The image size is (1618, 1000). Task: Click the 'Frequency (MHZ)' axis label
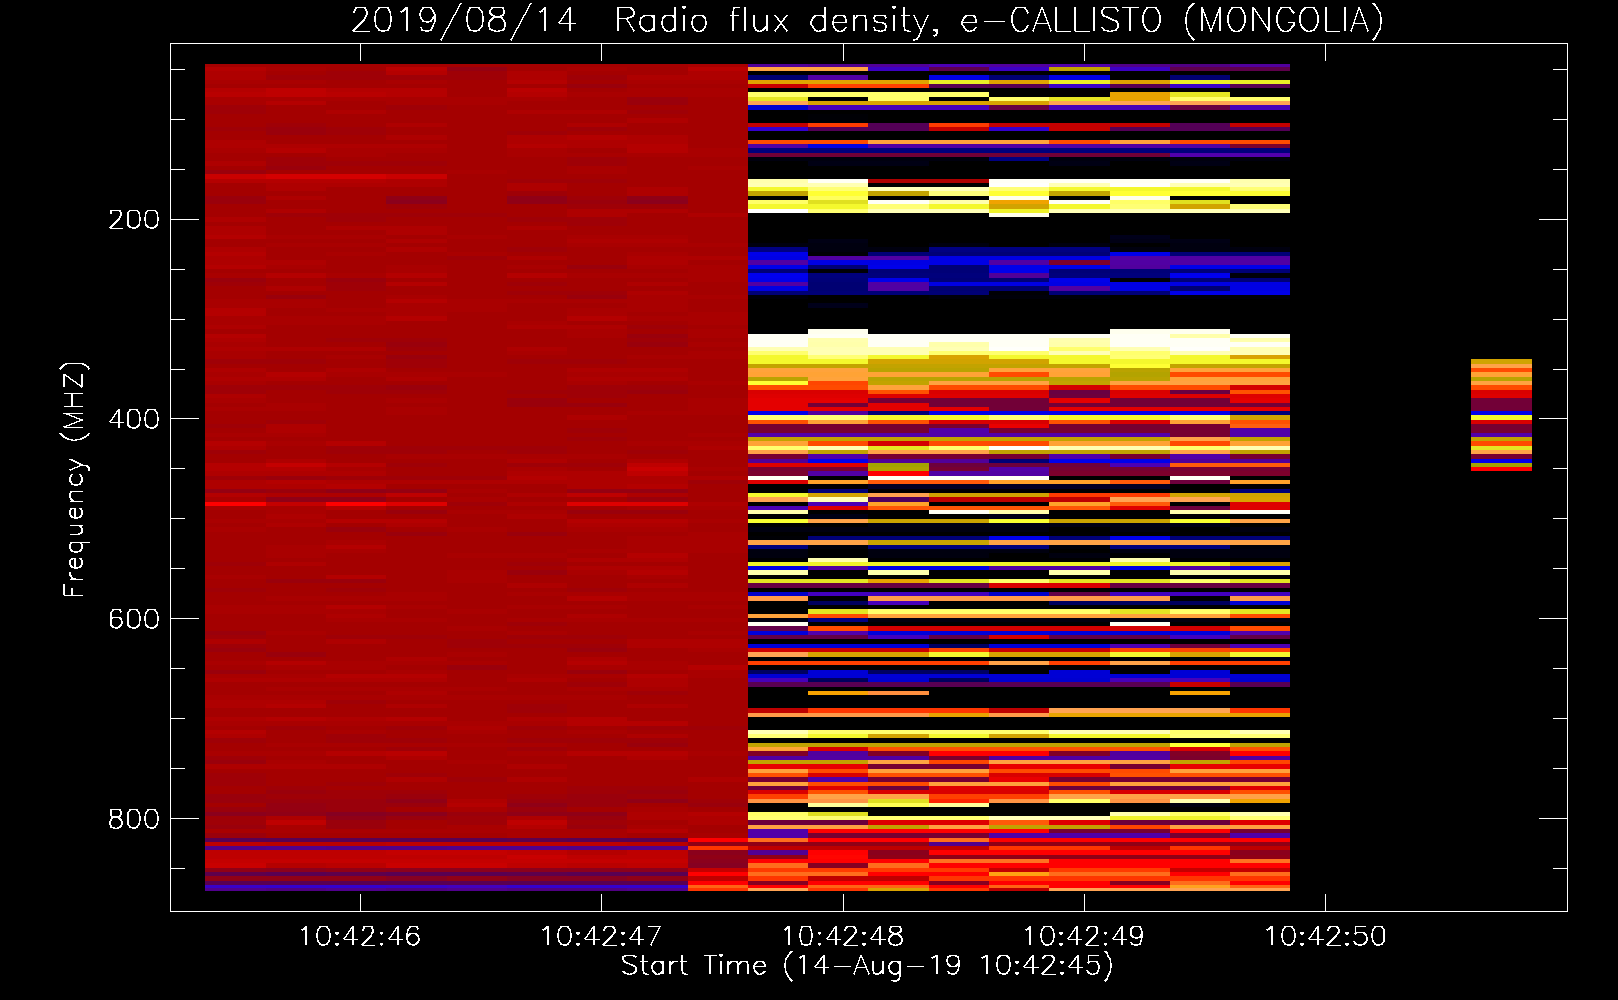tap(75, 479)
